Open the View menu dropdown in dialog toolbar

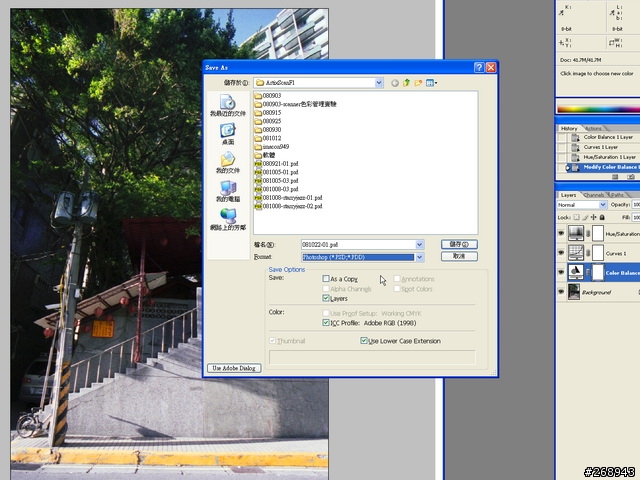coord(431,83)
